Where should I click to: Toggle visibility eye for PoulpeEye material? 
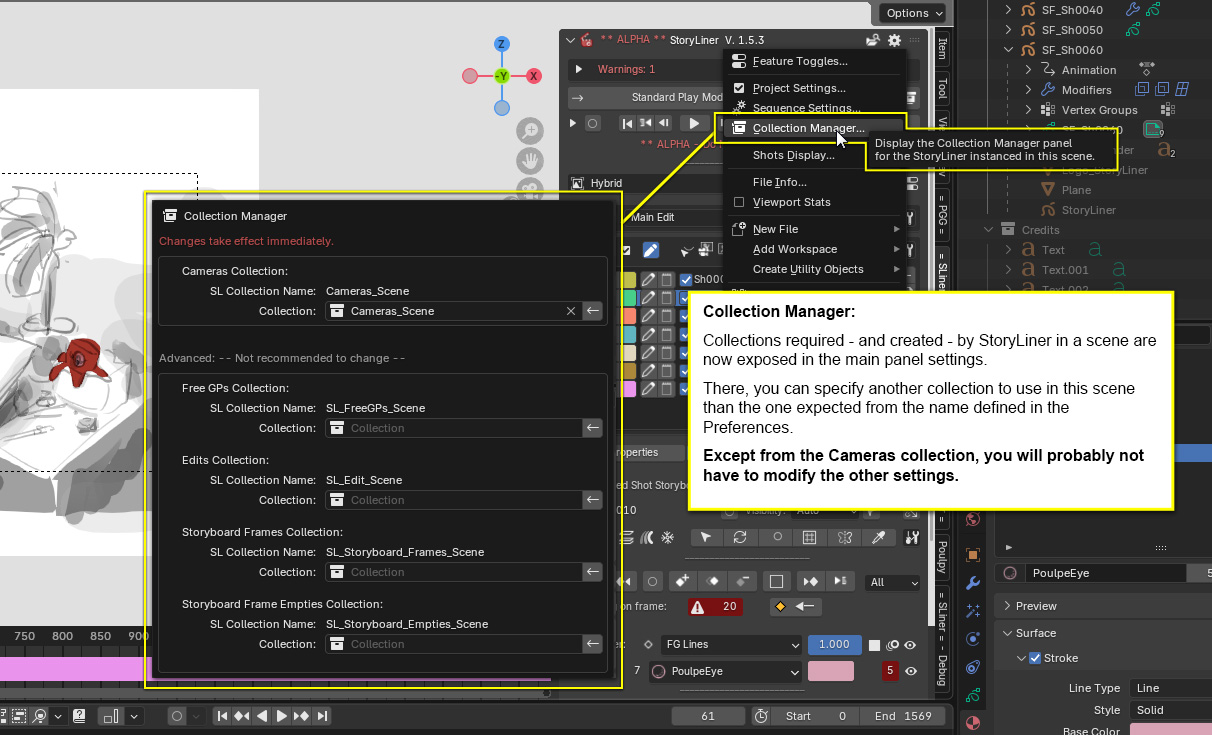[x=911, y=672]
